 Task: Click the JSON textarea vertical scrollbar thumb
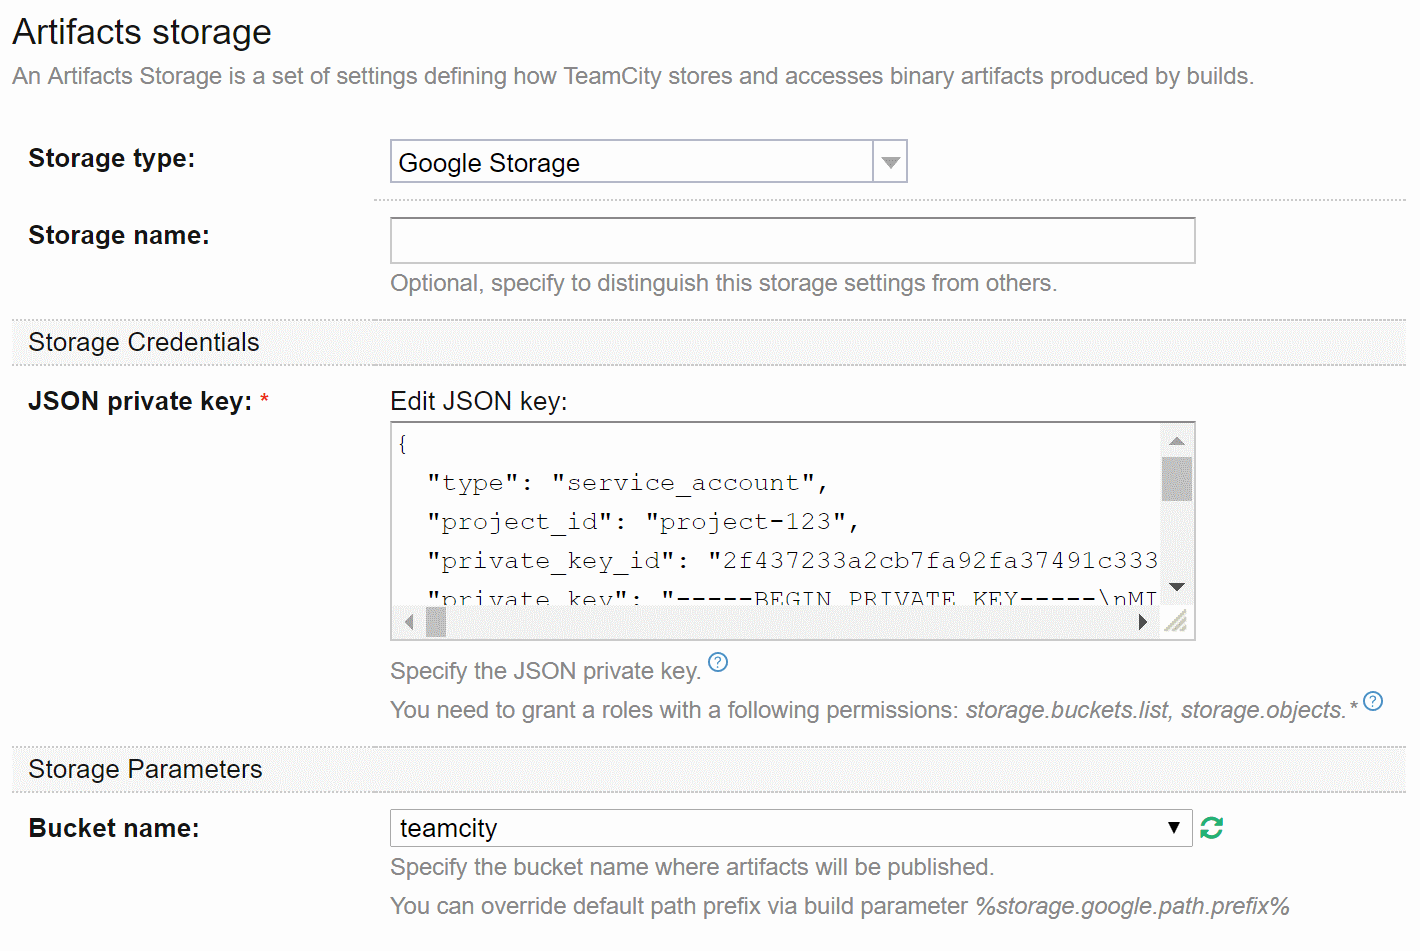[1177, 478]
